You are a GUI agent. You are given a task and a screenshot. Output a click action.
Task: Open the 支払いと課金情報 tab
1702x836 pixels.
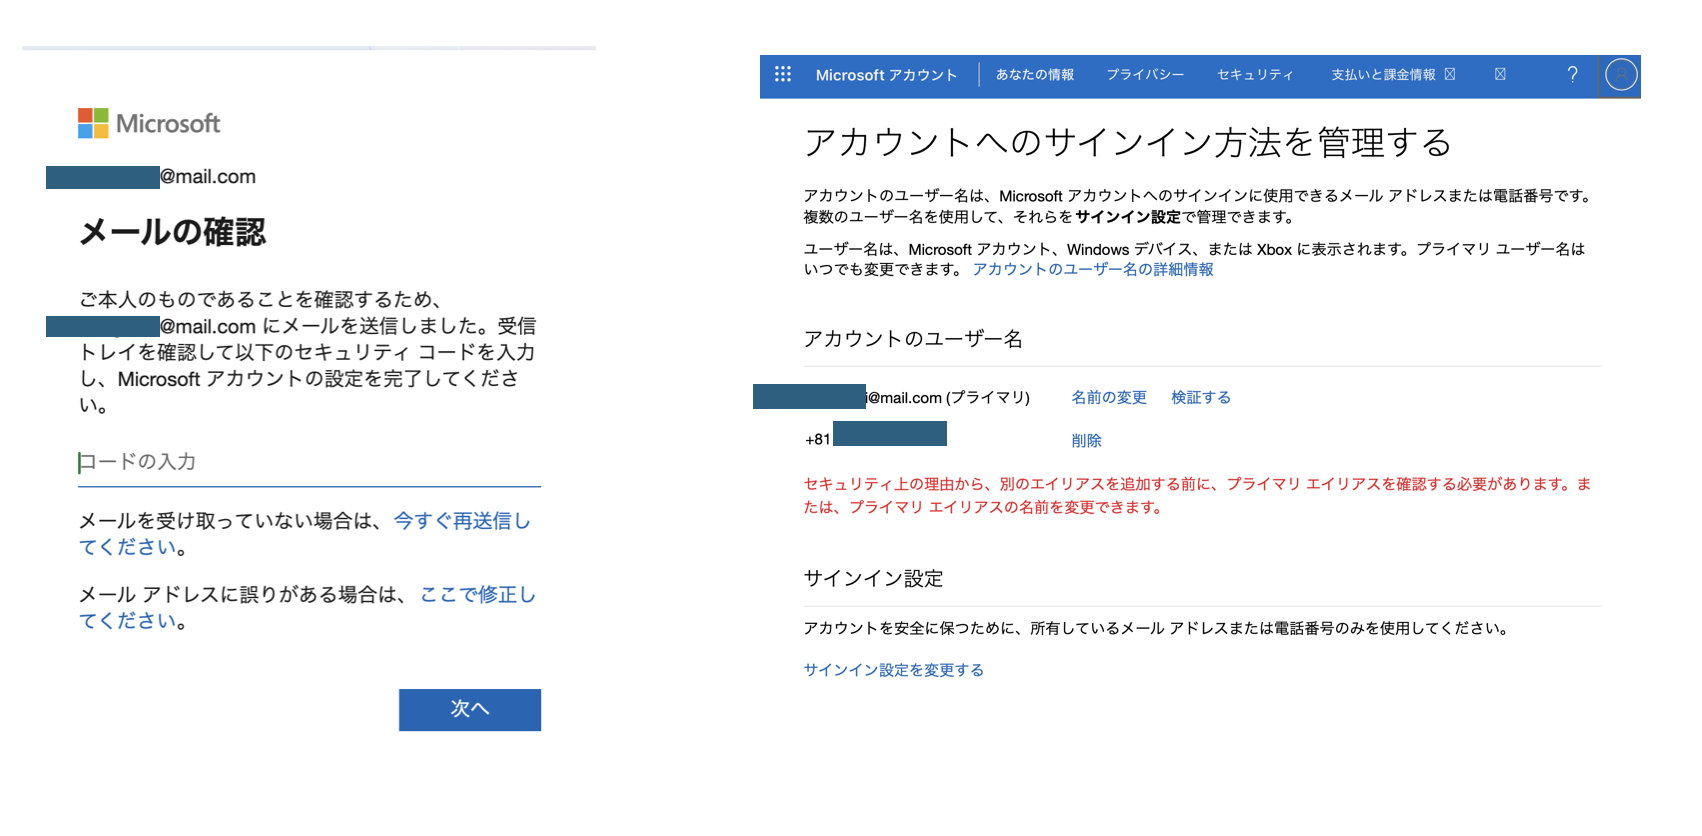(1383, 75)
